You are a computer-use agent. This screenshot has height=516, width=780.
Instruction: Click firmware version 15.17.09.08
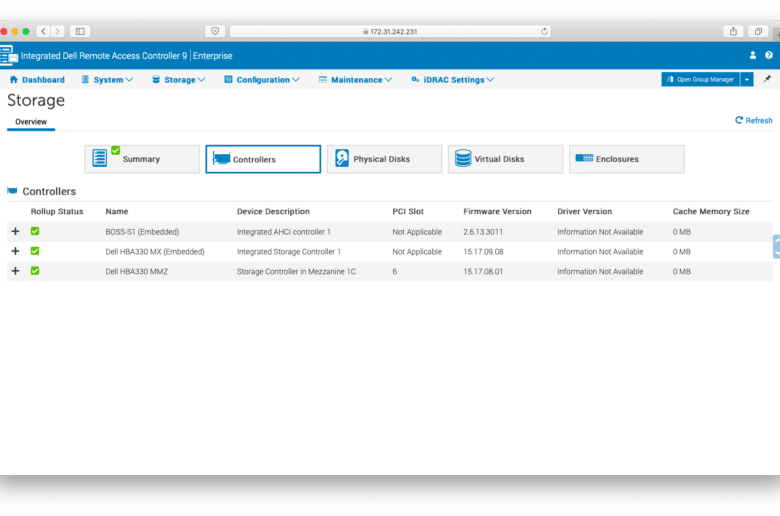[484, 252]
